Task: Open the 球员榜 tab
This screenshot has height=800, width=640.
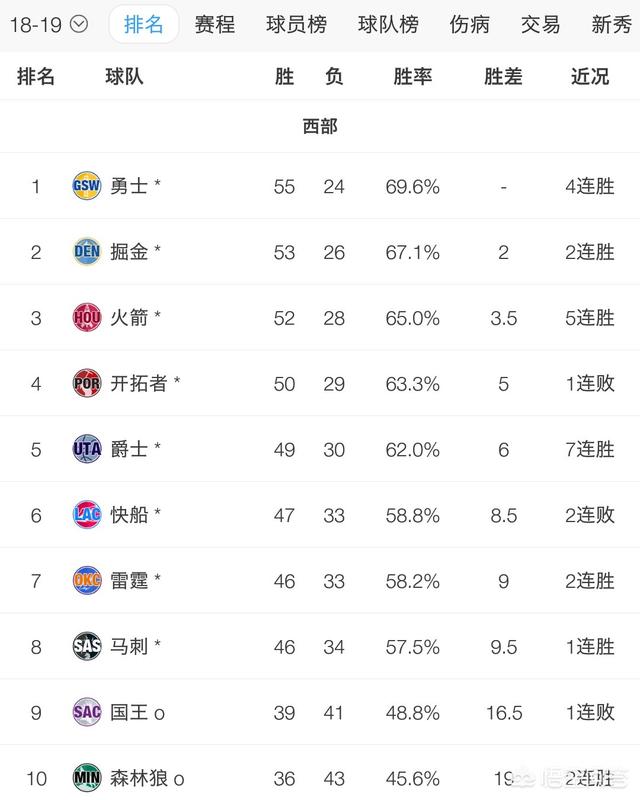Action: pos(296,24)
